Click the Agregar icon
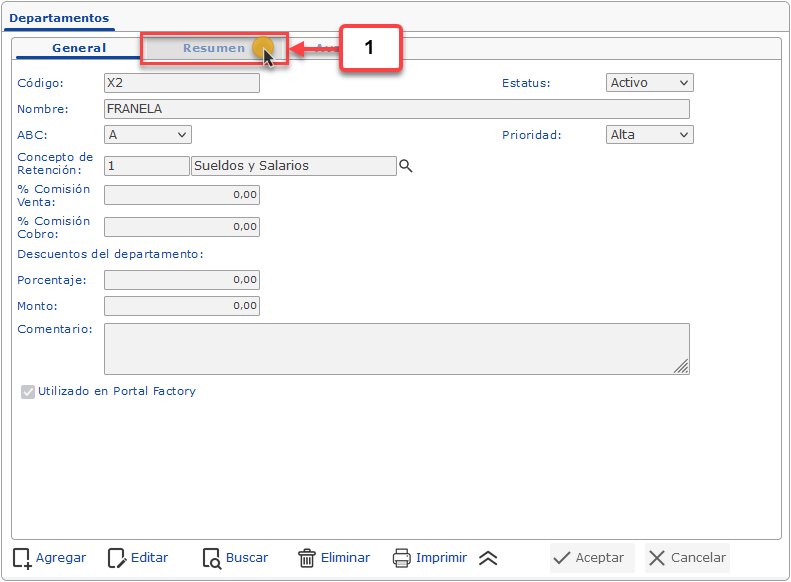The width and height of the screenshot is (791, 582). (x=22, y=558)
